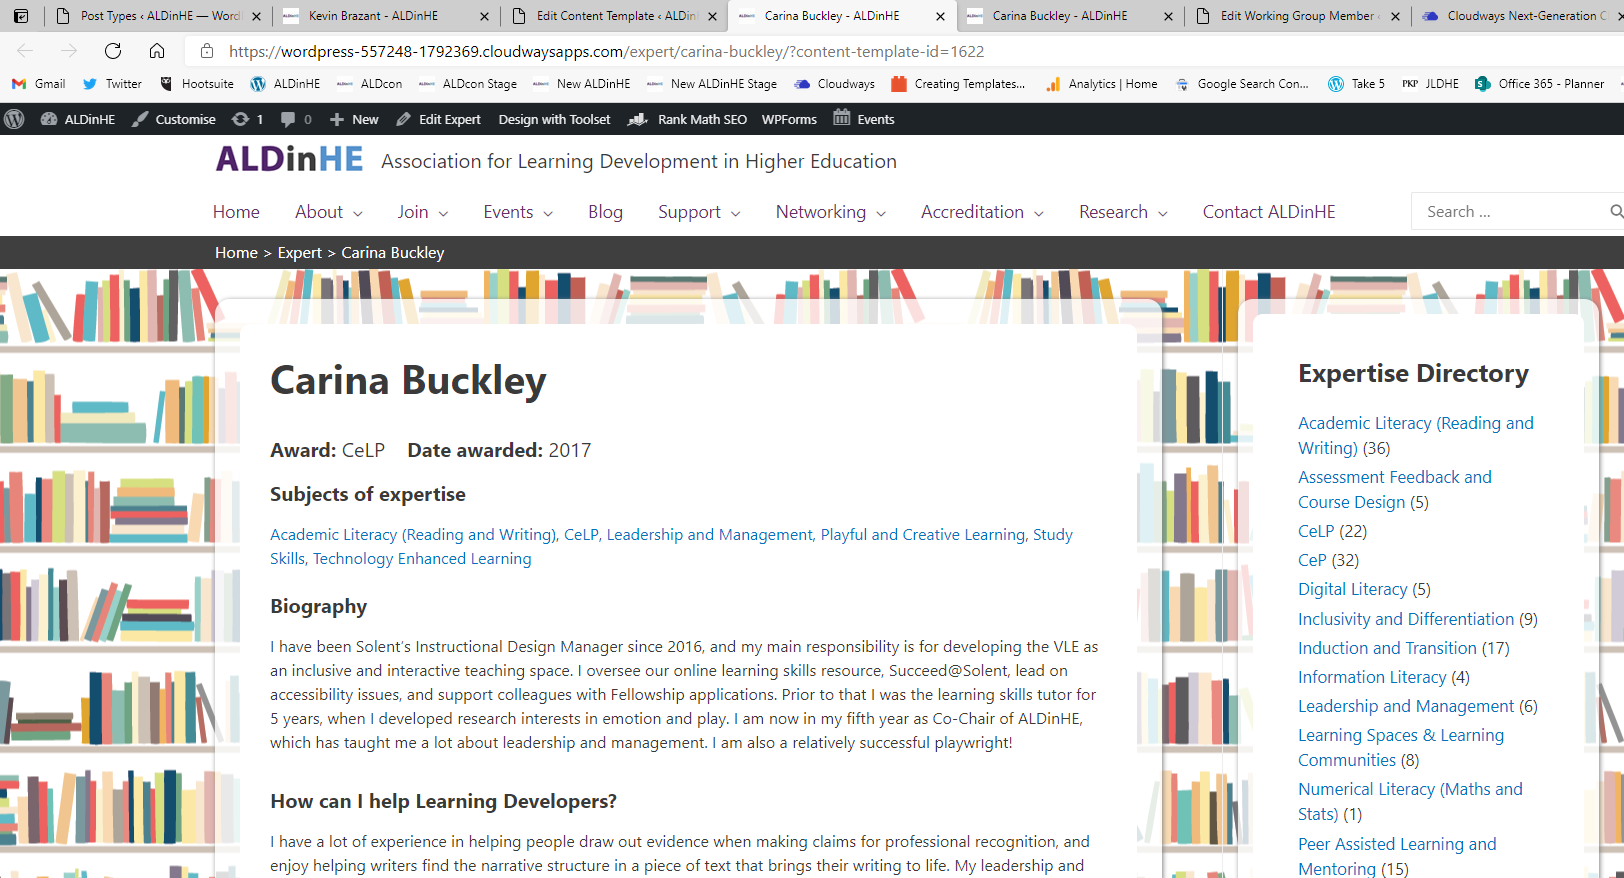This screenshot has height=878, width=1624.
Task: Open ALDinHE dashboard icon in admin bar
Action: pos(78,119)
